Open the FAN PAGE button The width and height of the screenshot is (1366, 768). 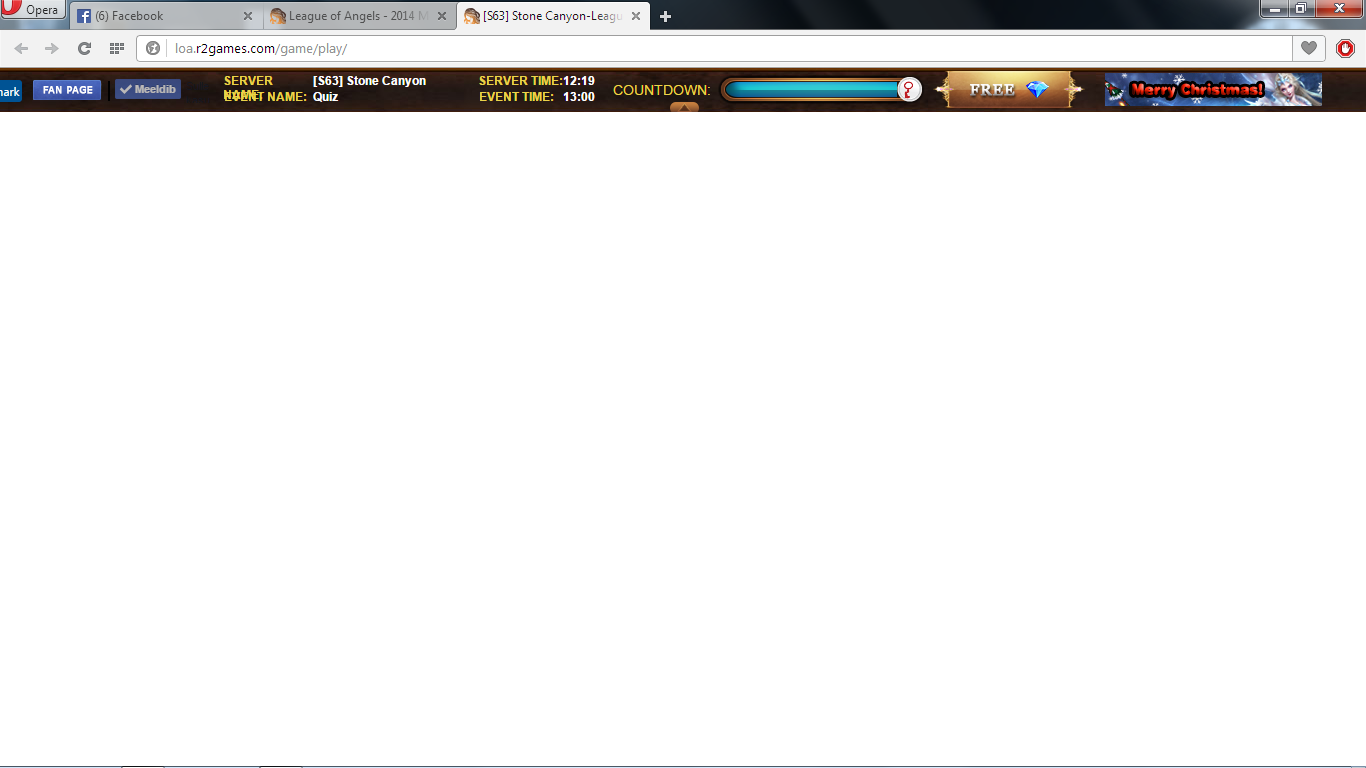coord(67,90)
